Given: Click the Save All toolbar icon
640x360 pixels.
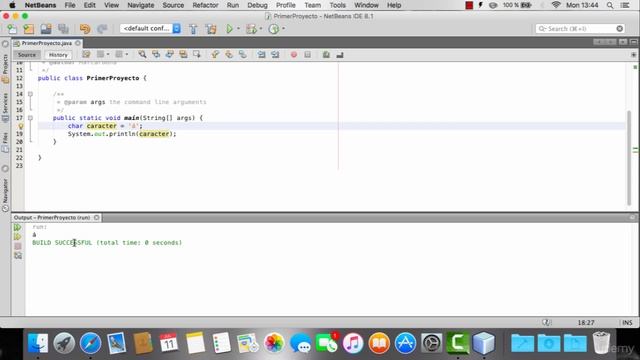Looking at the screenshot, I should click(x=63, y=29).
